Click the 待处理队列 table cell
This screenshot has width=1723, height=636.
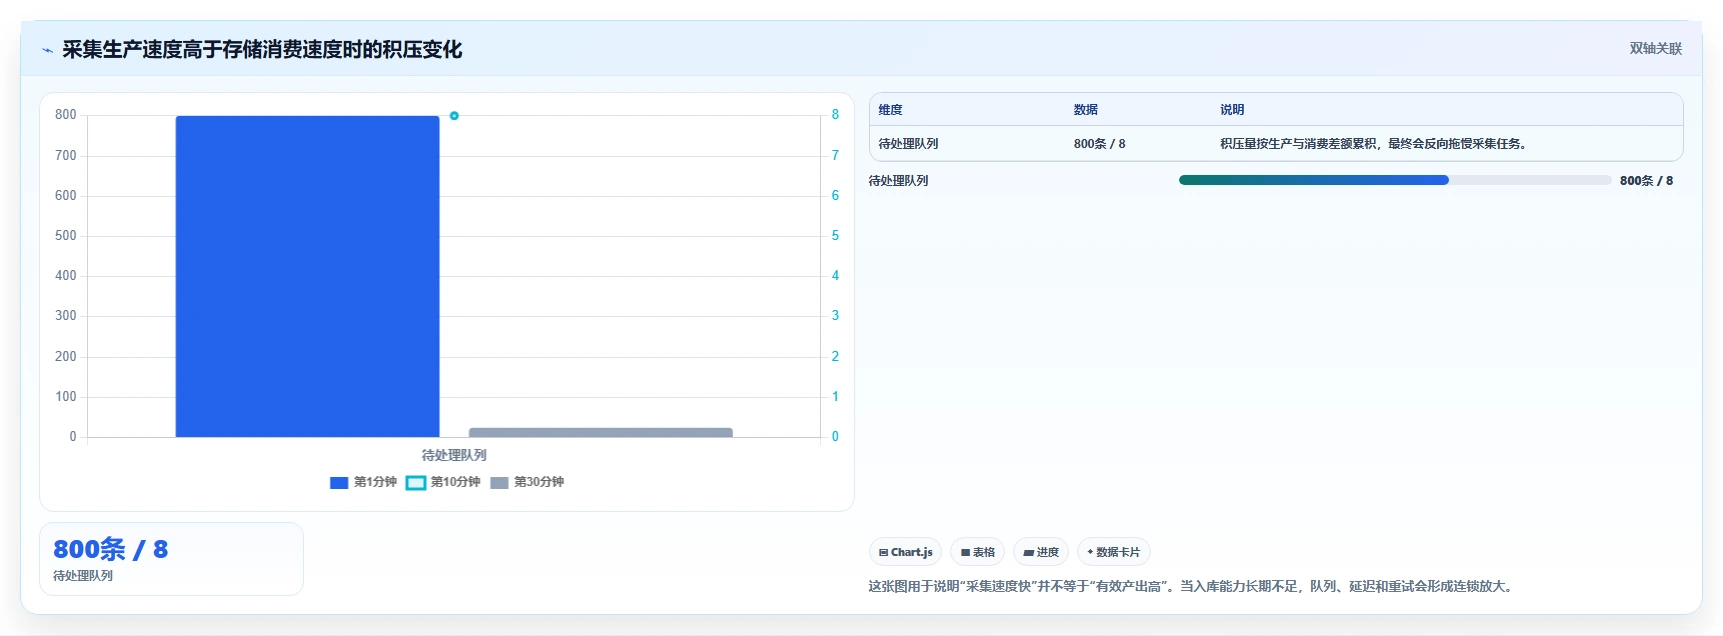(908, 144)
